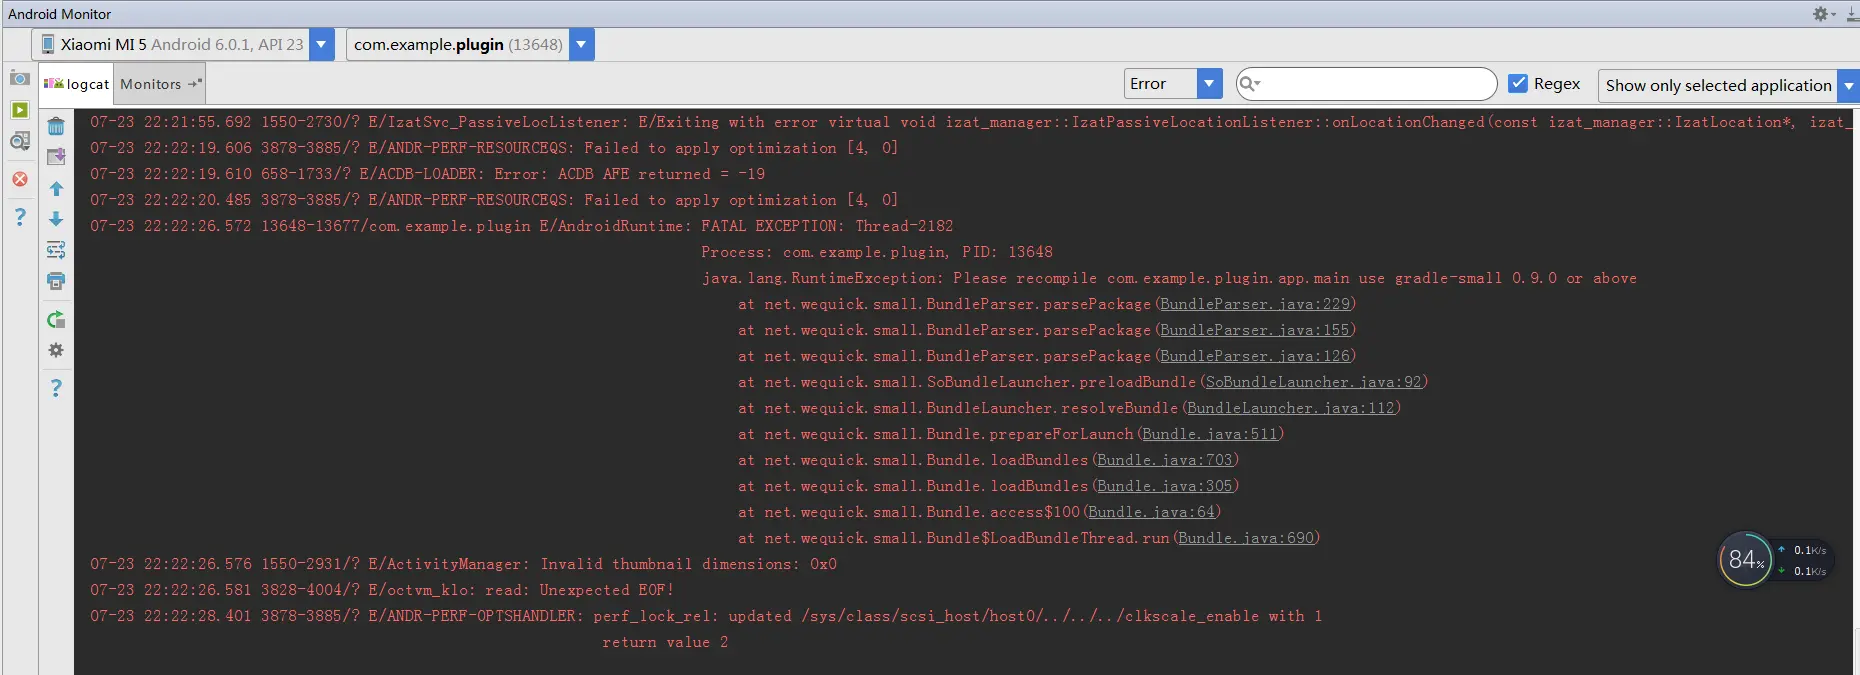Toggle the Regex checkbox
The image size is (1860, 675).
(x=1518, y=83)
